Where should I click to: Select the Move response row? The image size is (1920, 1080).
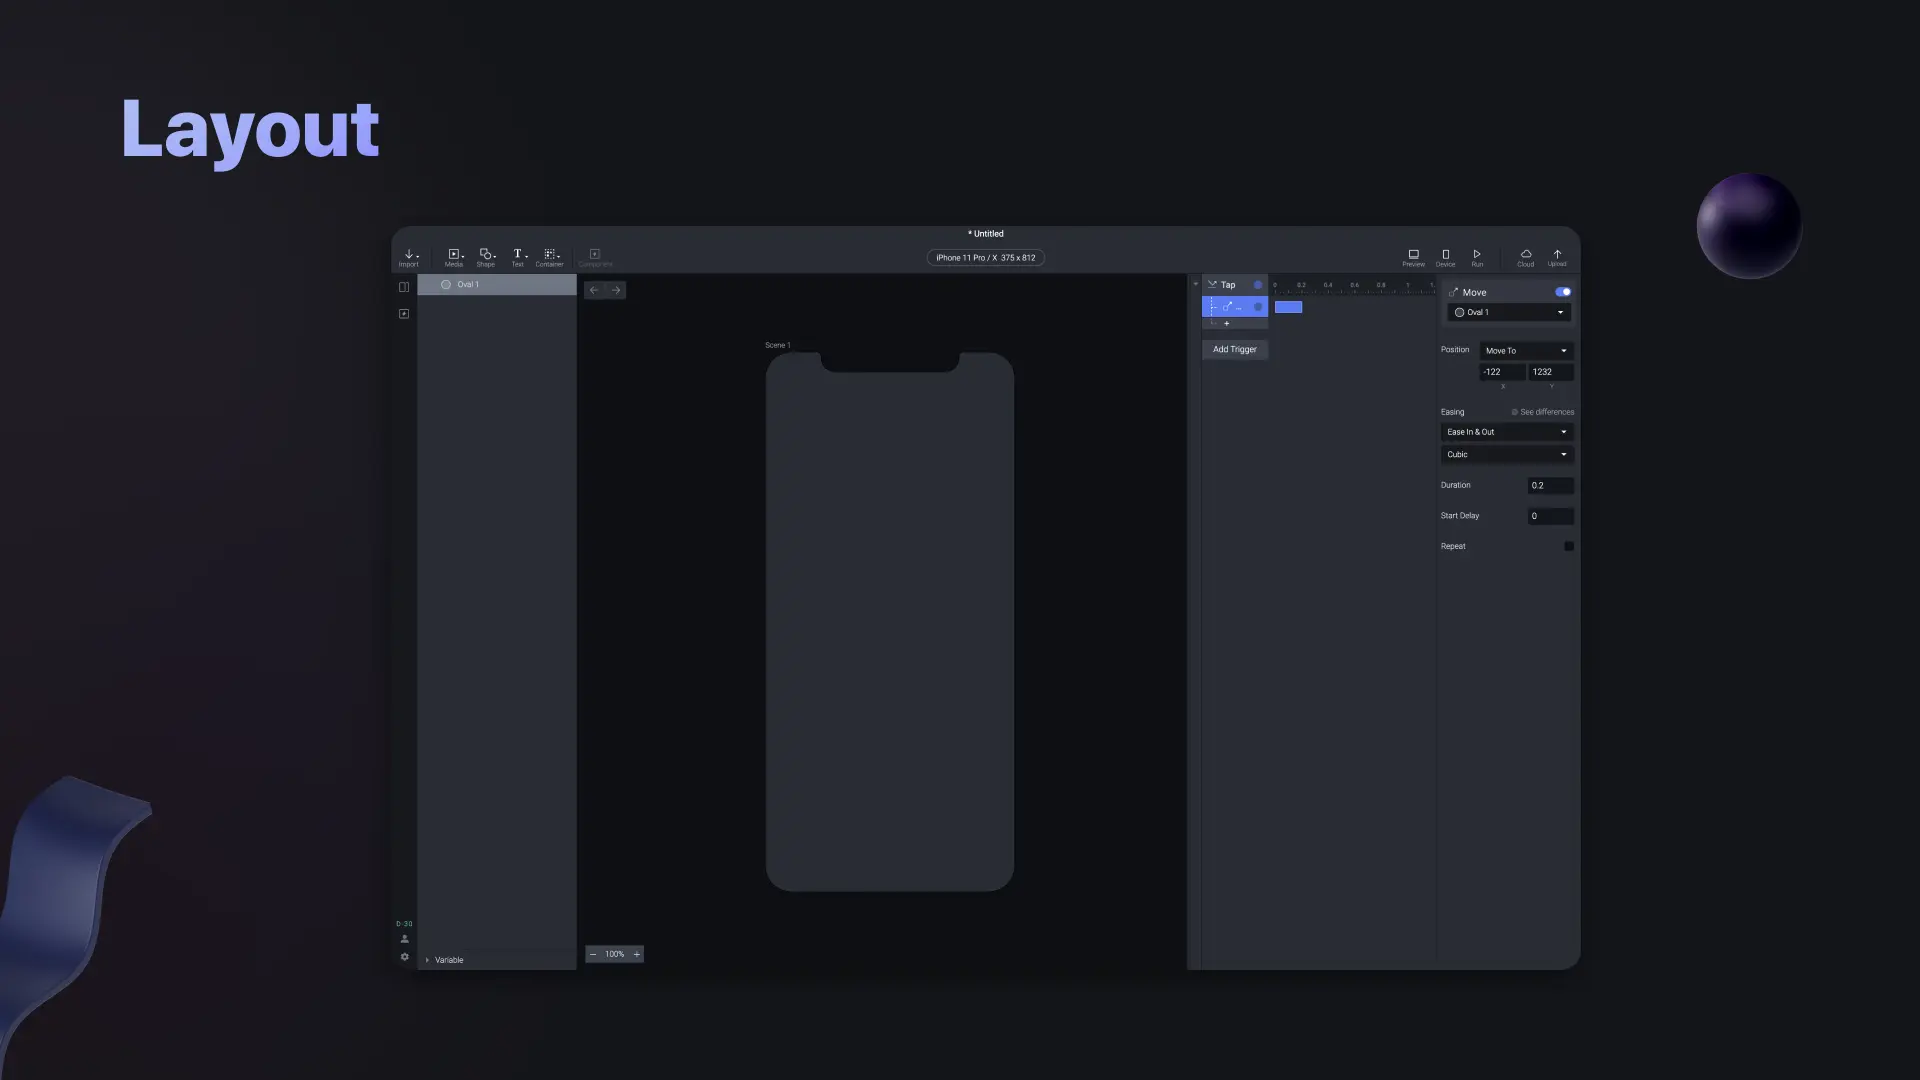point(1235,307)
